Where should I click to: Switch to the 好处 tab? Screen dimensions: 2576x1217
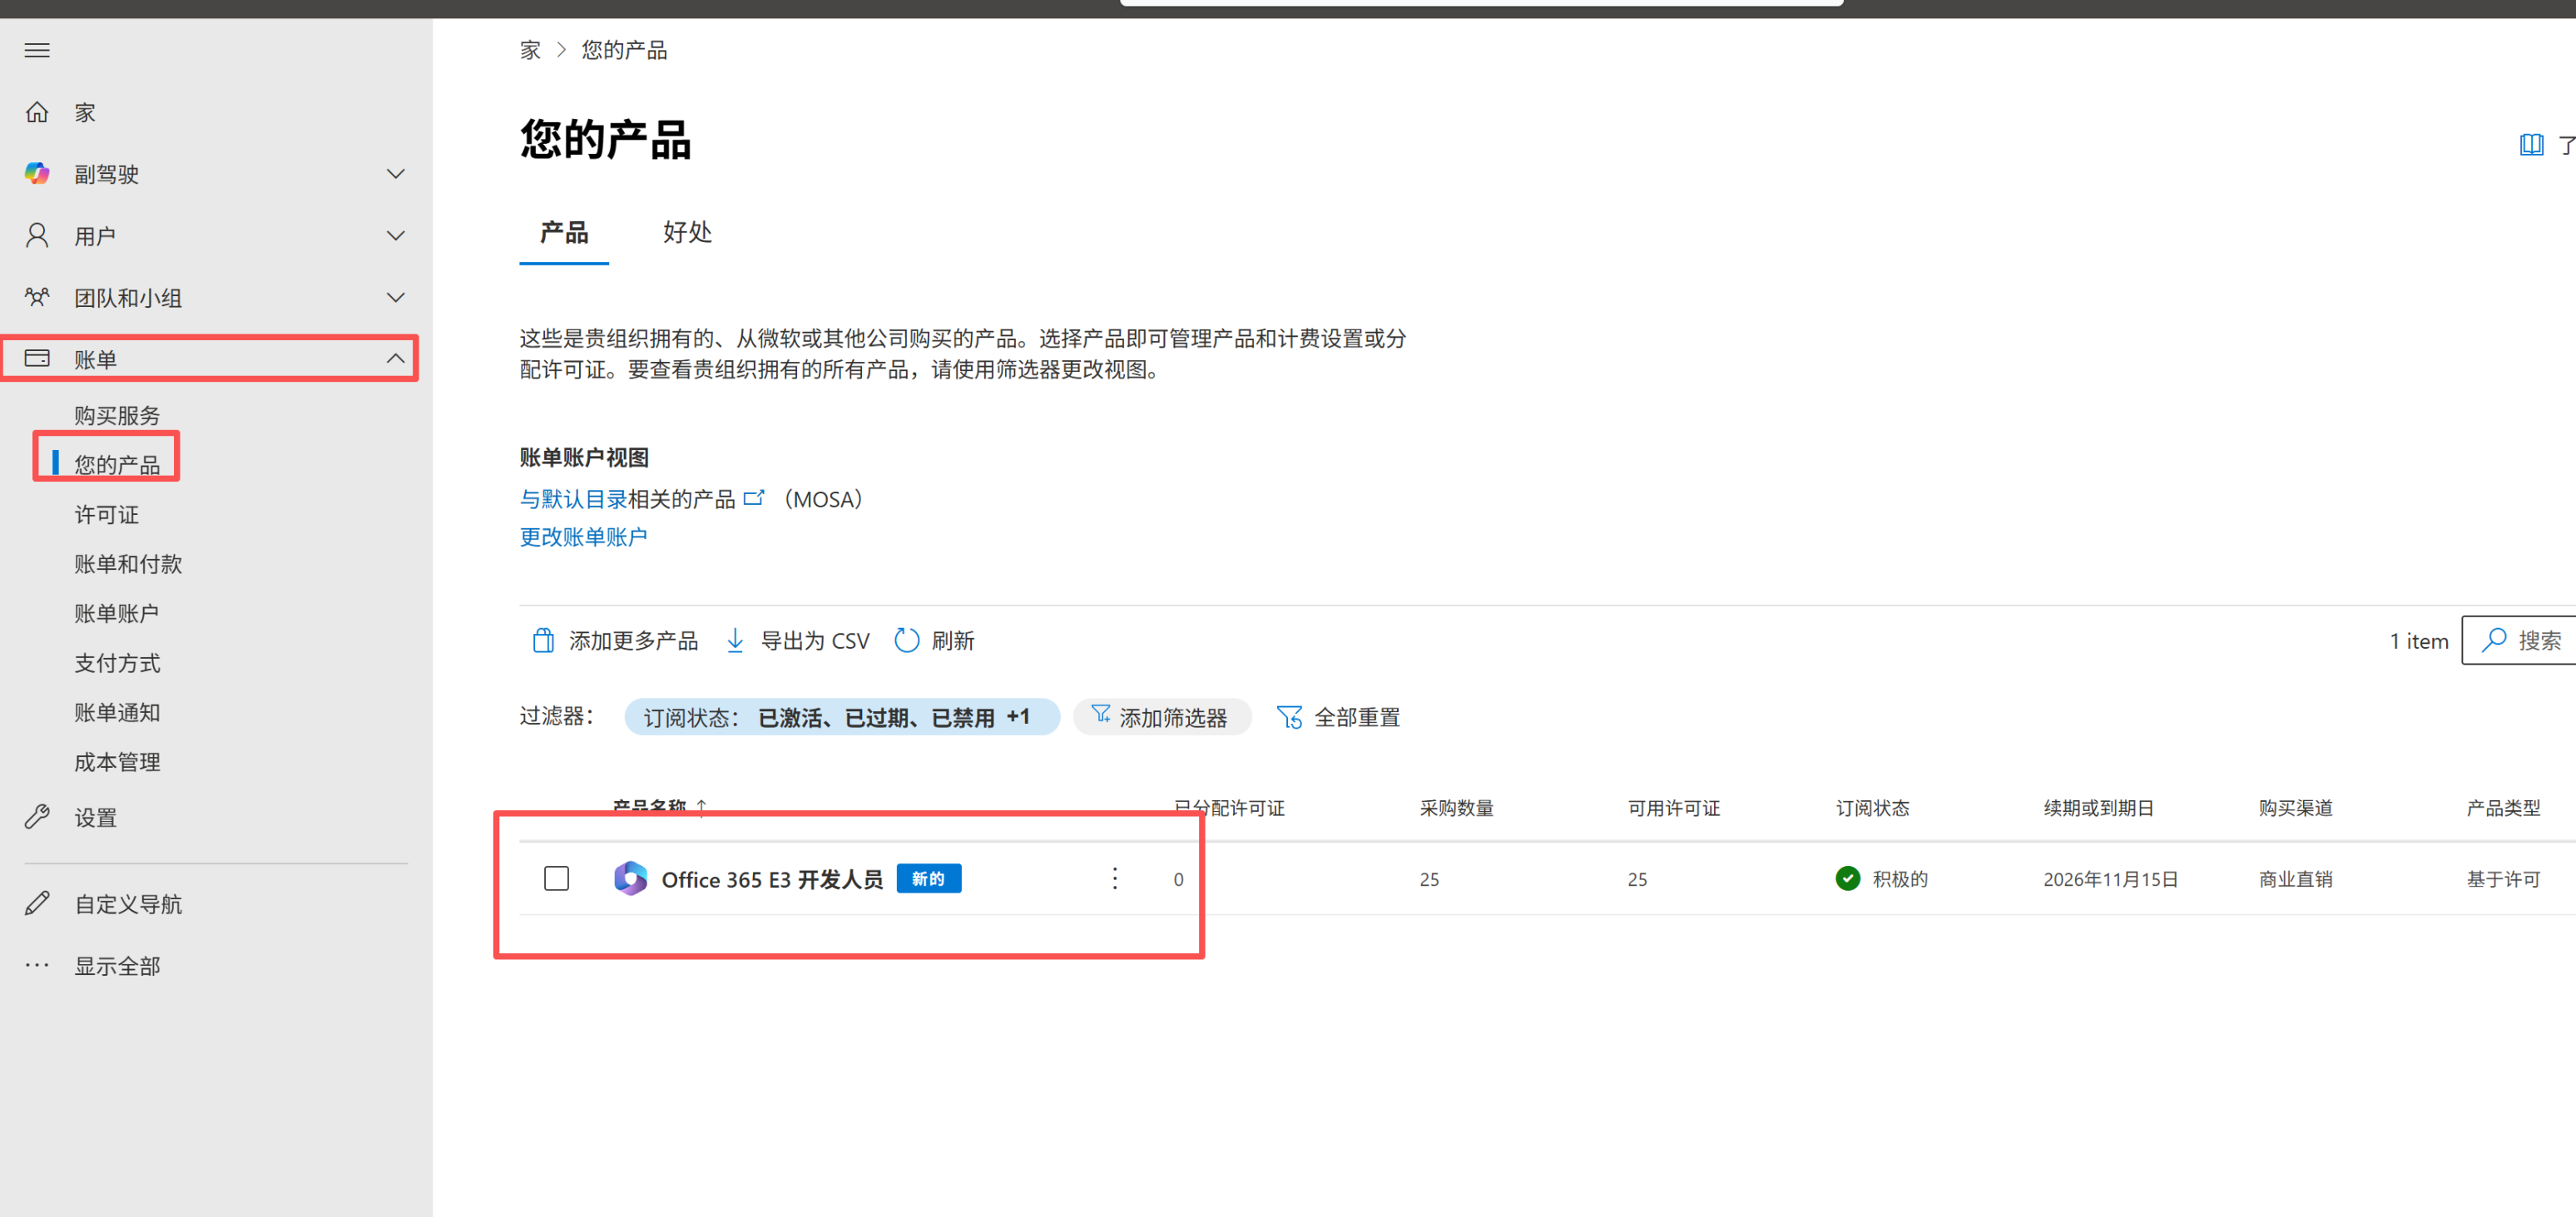687,233
